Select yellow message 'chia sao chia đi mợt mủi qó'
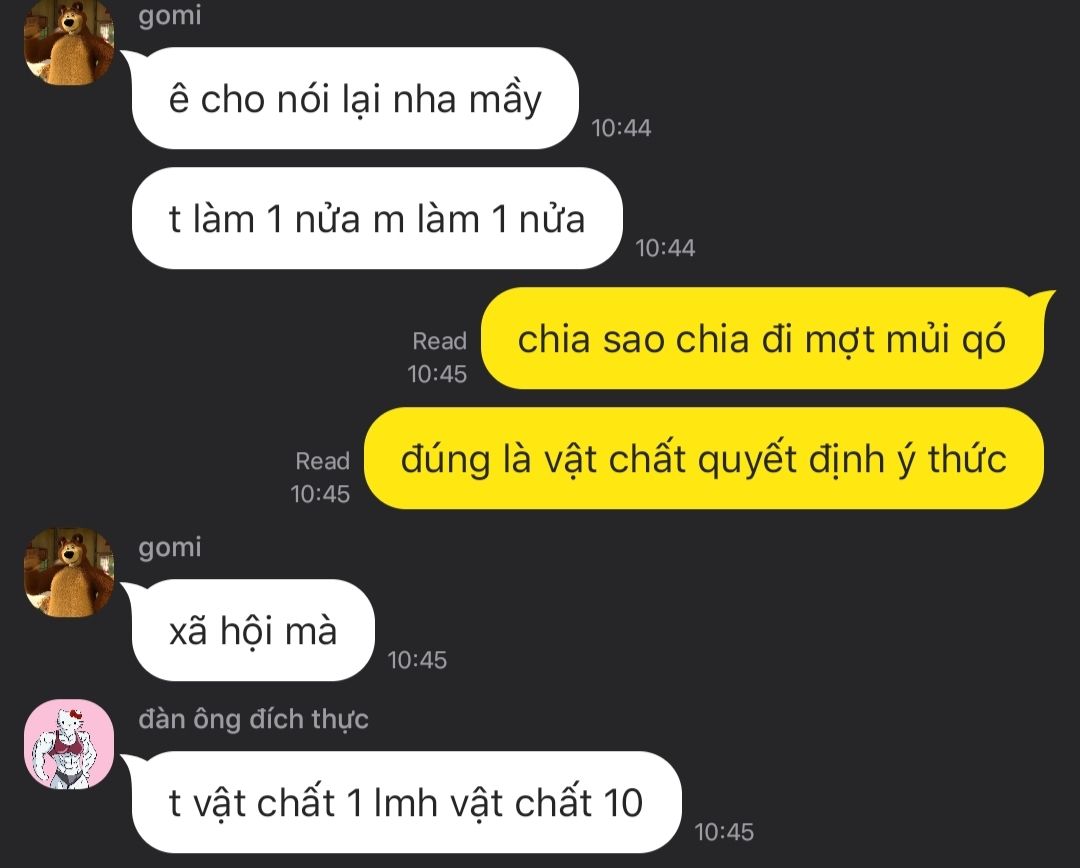Image resolution: width=1080 pixels, height=868 pixels. click(762, 338)
